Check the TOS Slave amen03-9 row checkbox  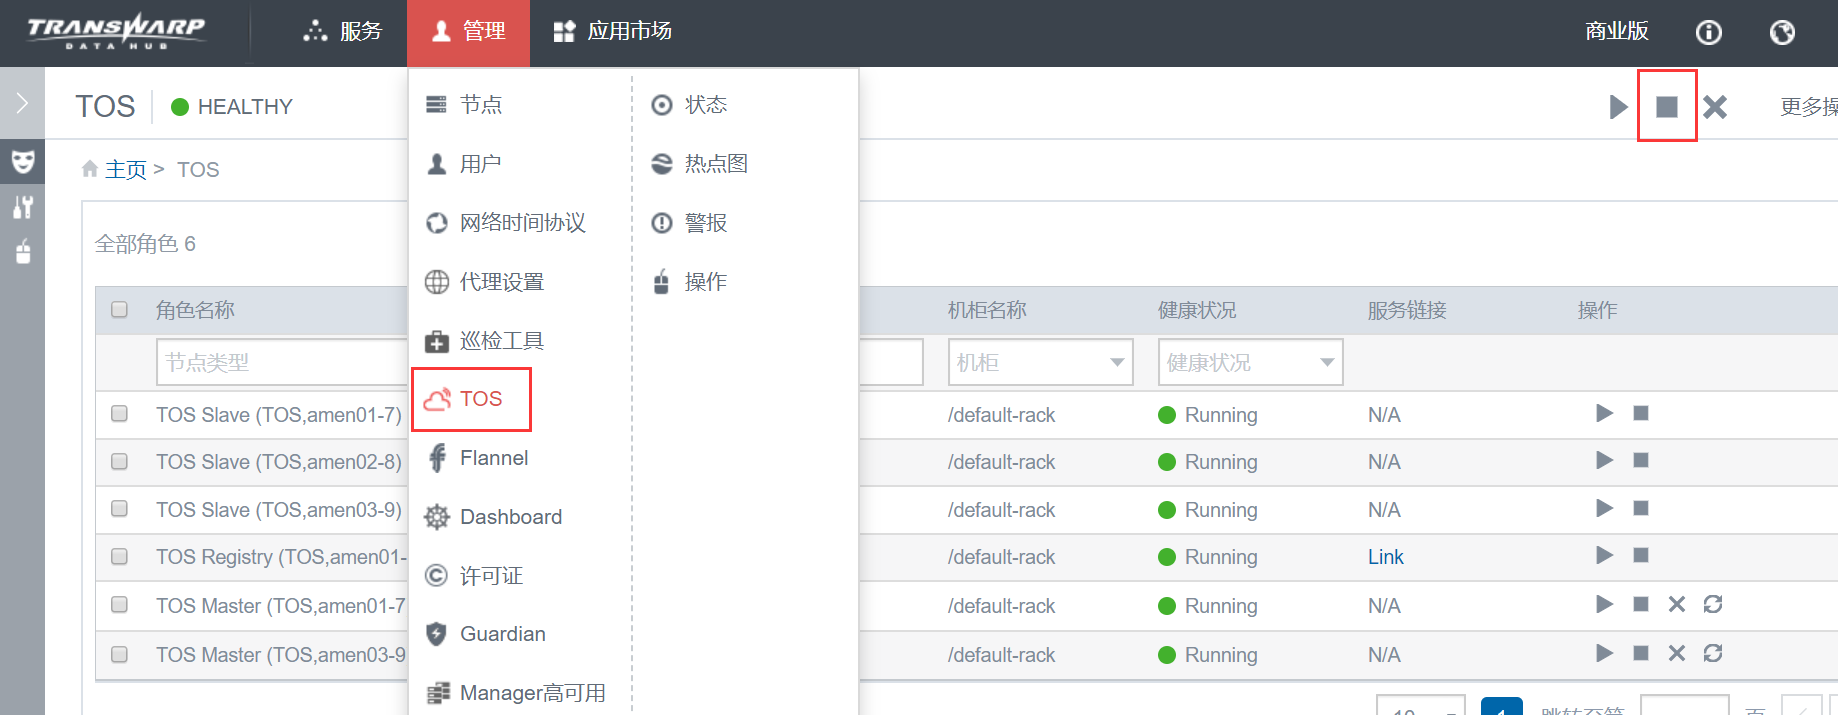119,508
